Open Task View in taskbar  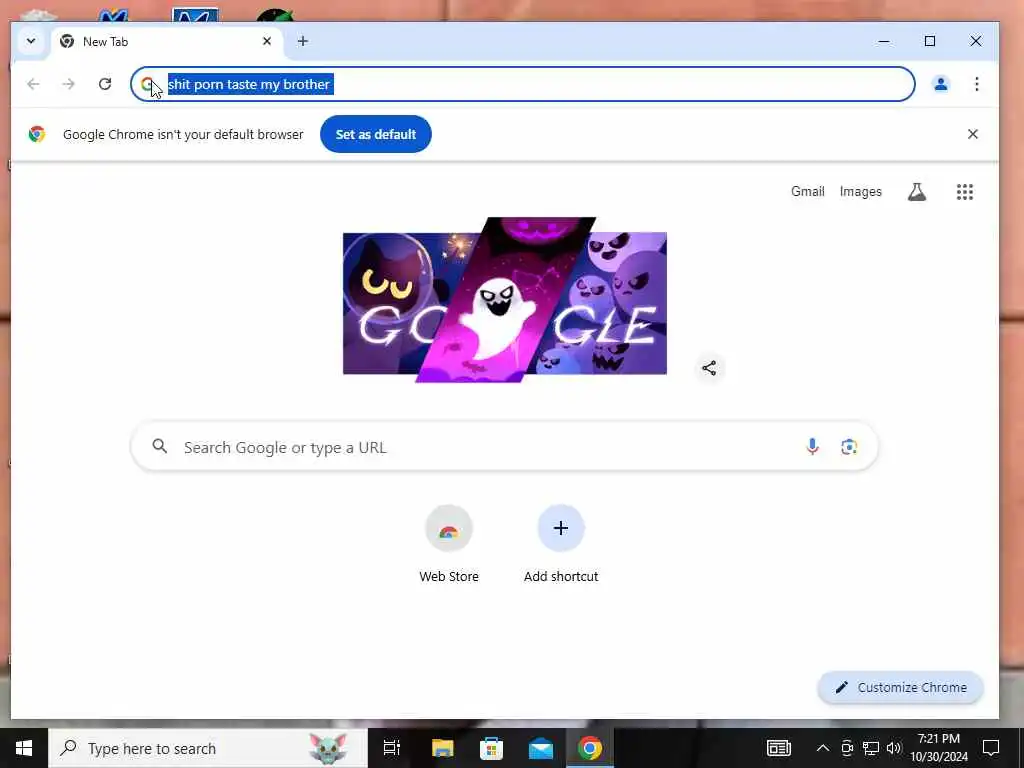pos(391,748)
